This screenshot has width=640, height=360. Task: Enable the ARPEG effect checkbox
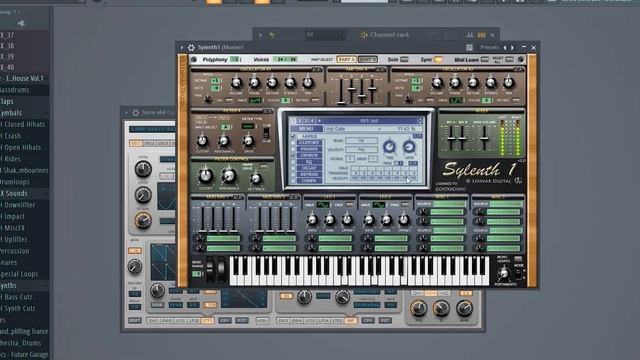(x=293, y=136)
